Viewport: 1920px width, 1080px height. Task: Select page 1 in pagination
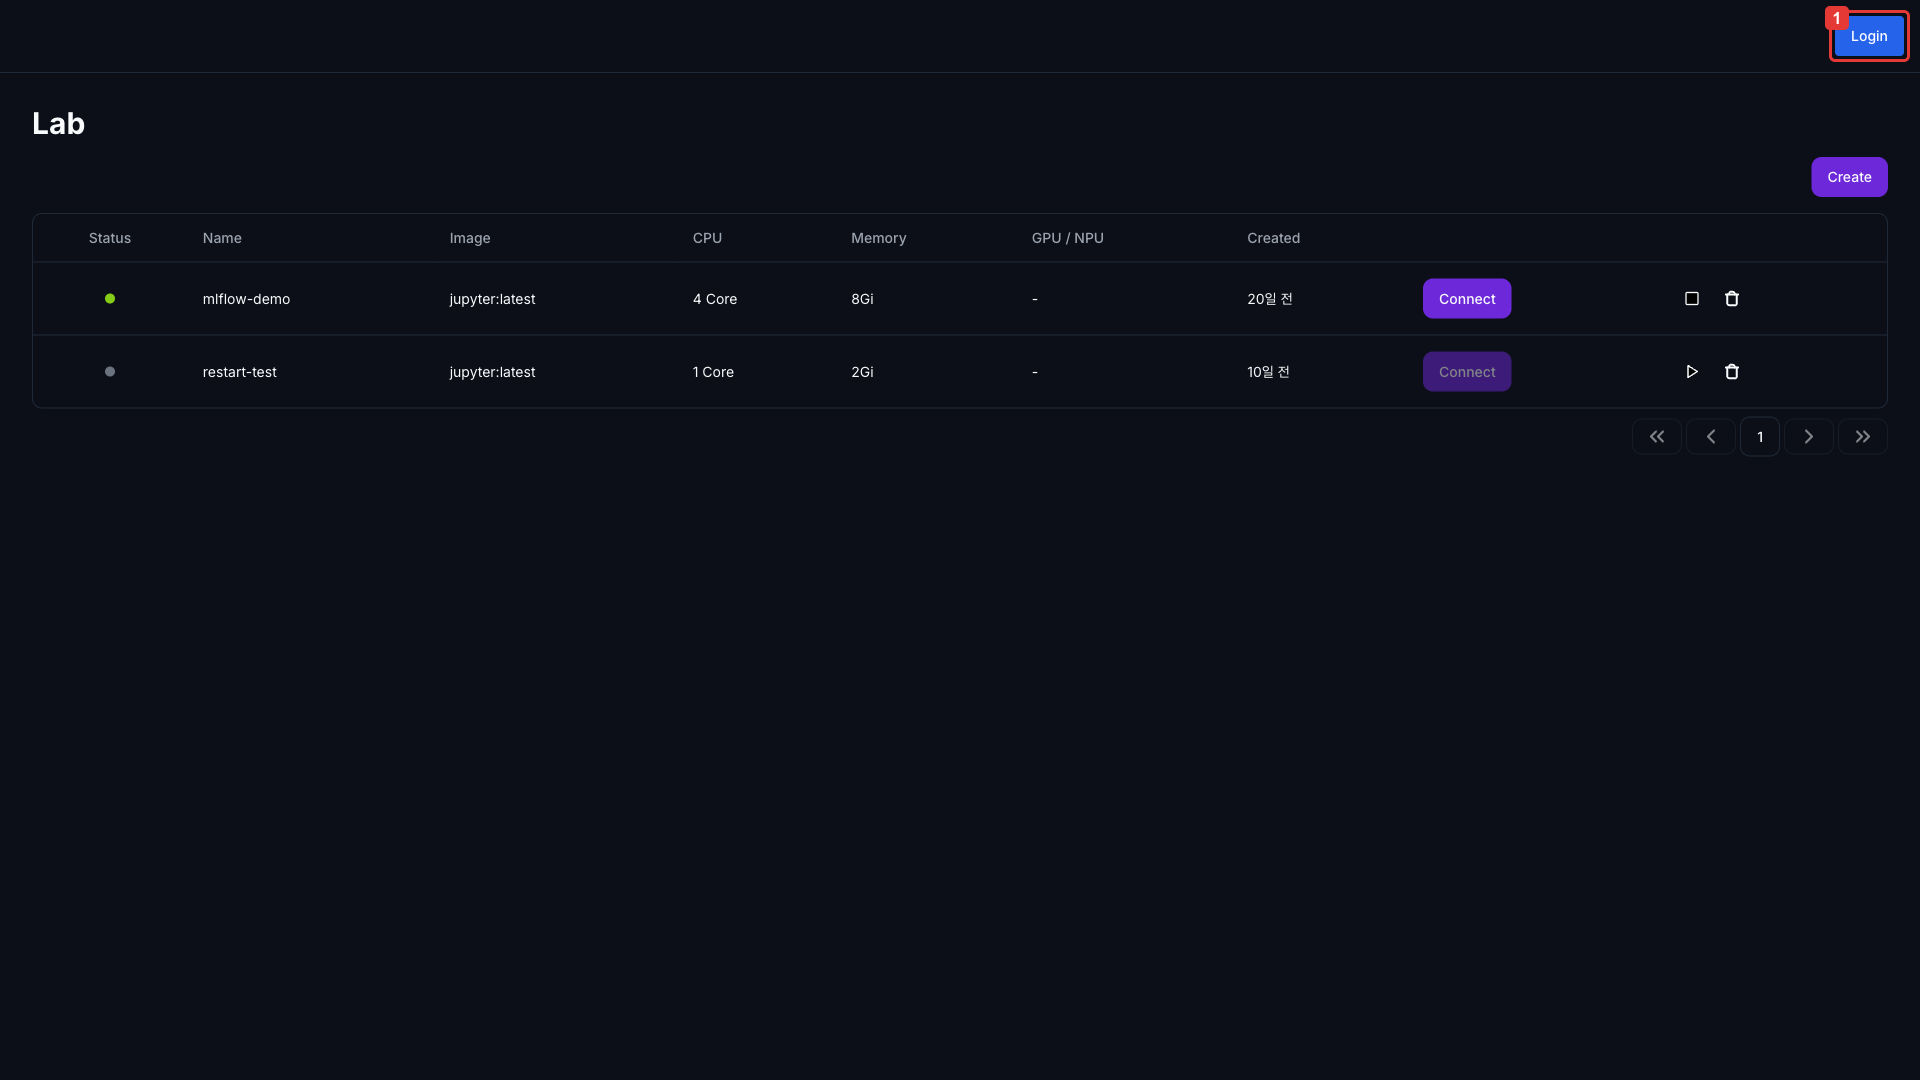pos(1759,437)
